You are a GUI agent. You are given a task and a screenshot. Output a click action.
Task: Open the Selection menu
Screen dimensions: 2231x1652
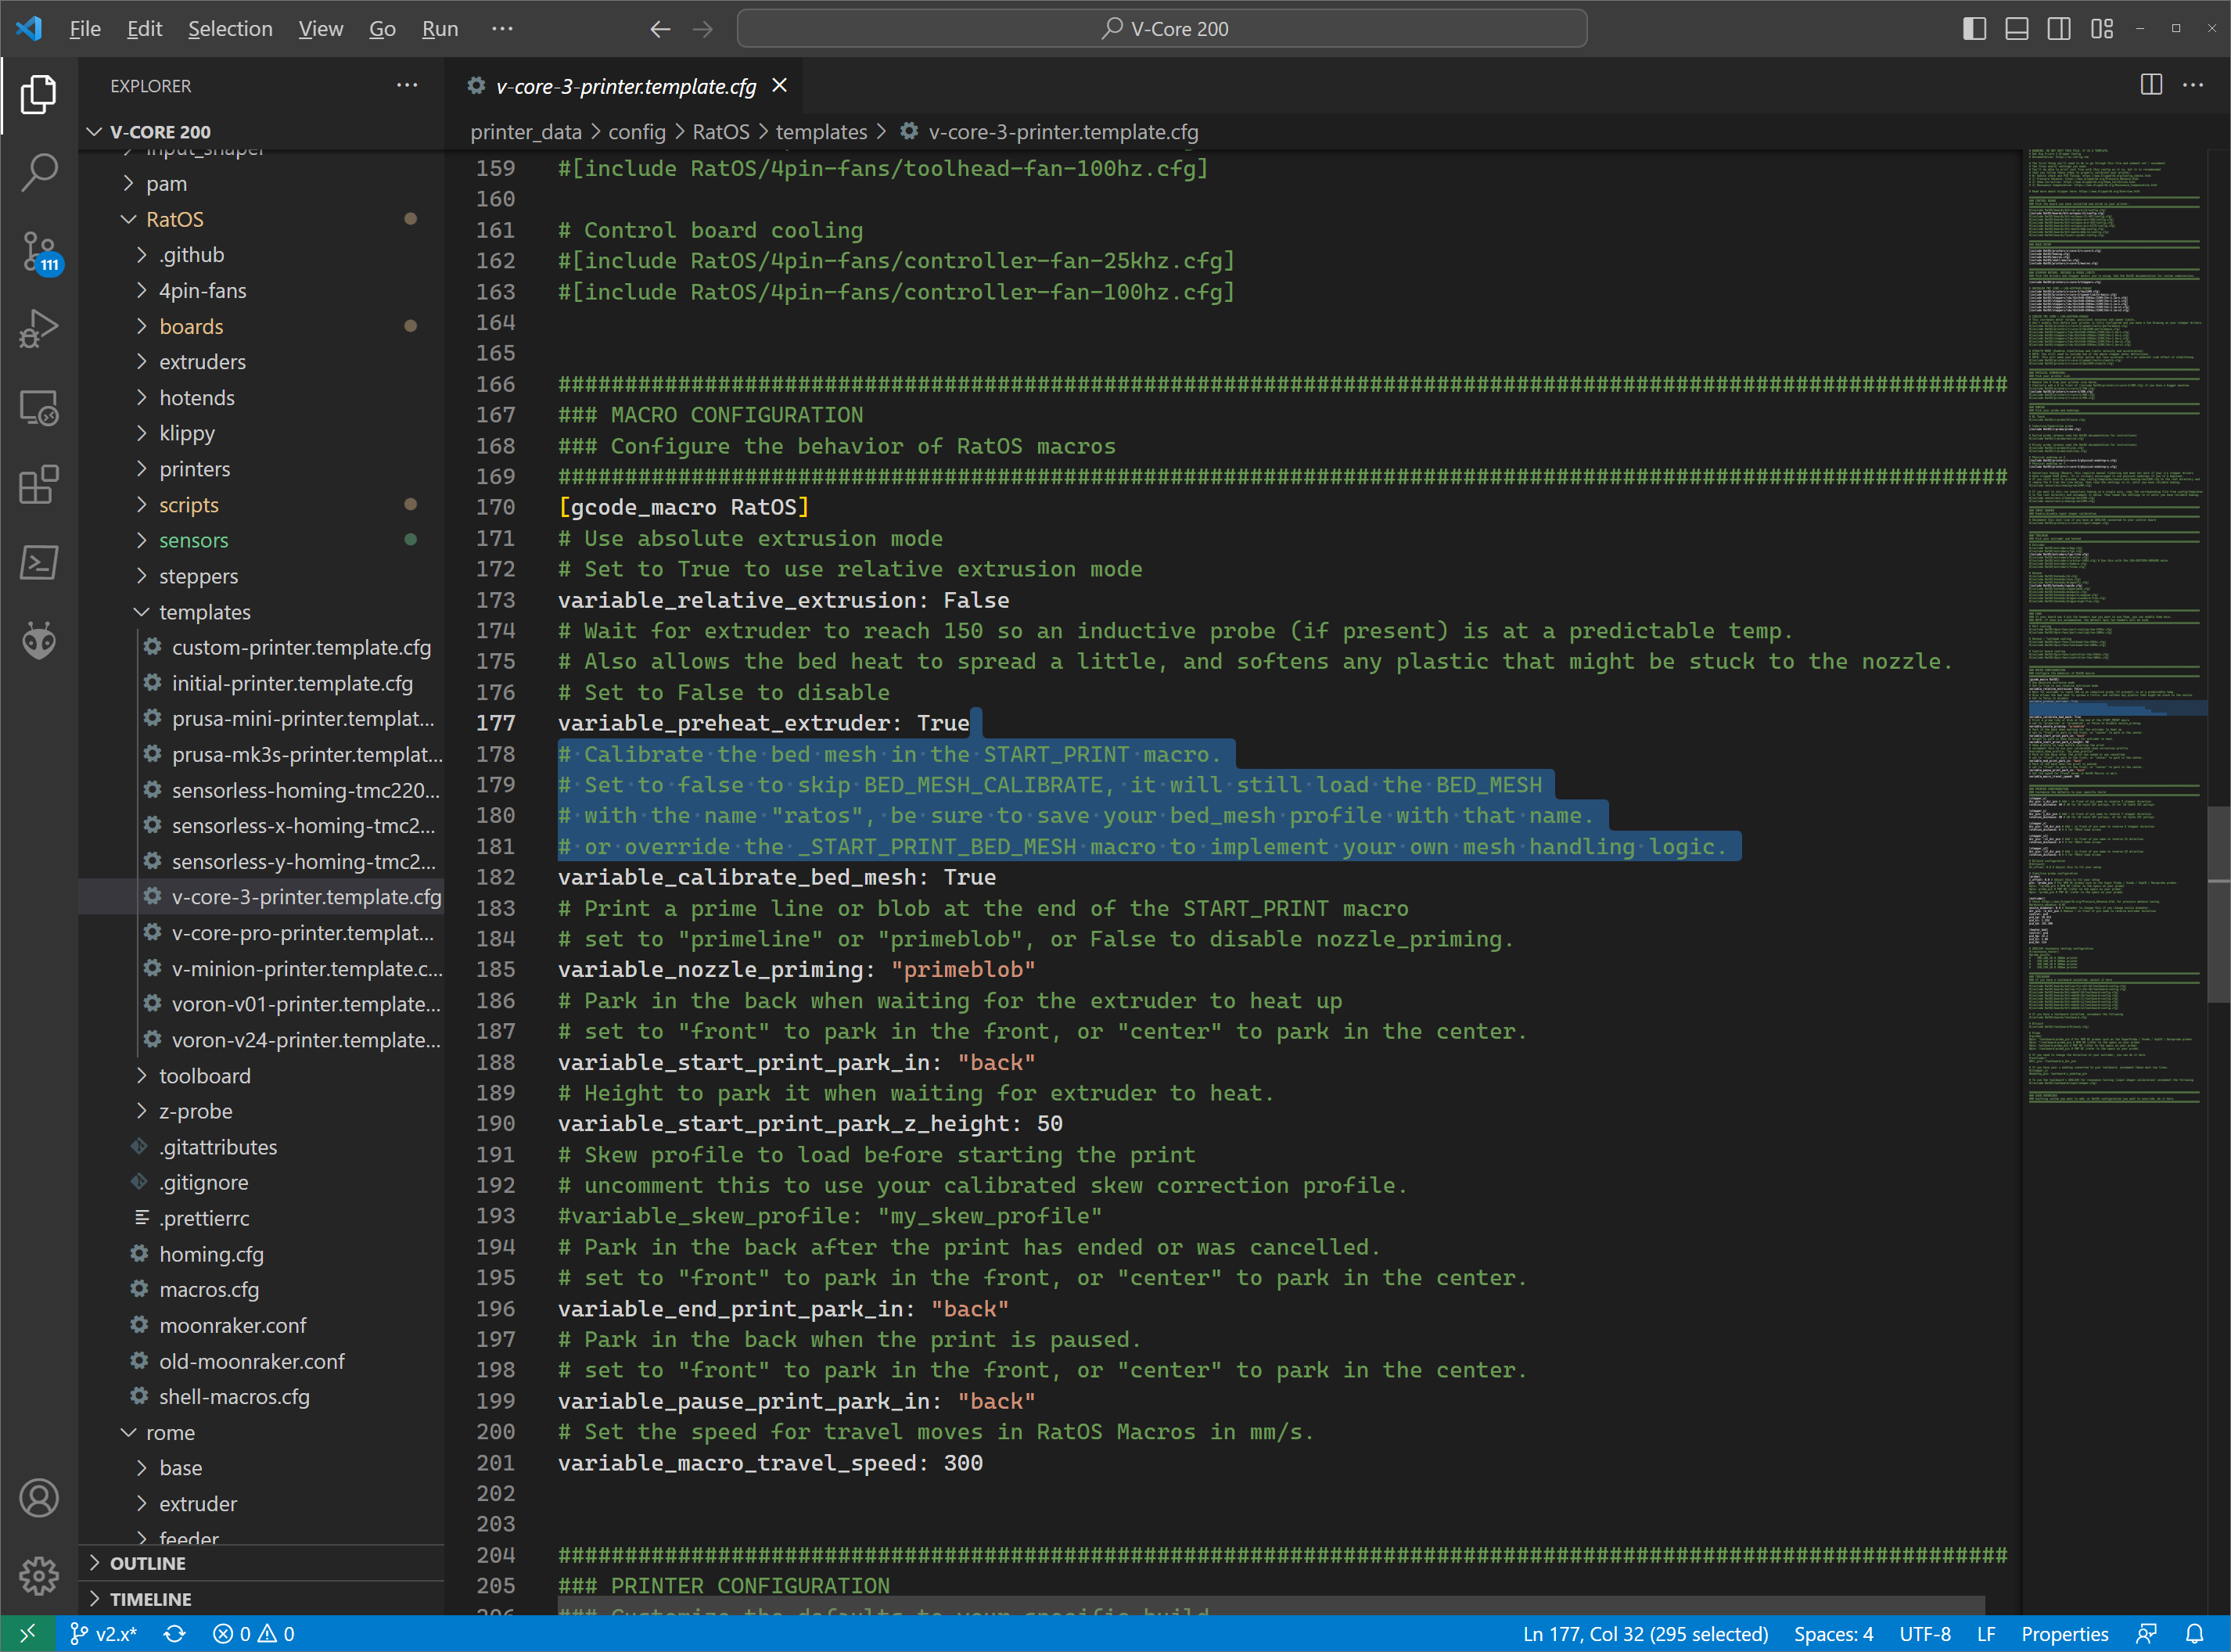(230, 29)
